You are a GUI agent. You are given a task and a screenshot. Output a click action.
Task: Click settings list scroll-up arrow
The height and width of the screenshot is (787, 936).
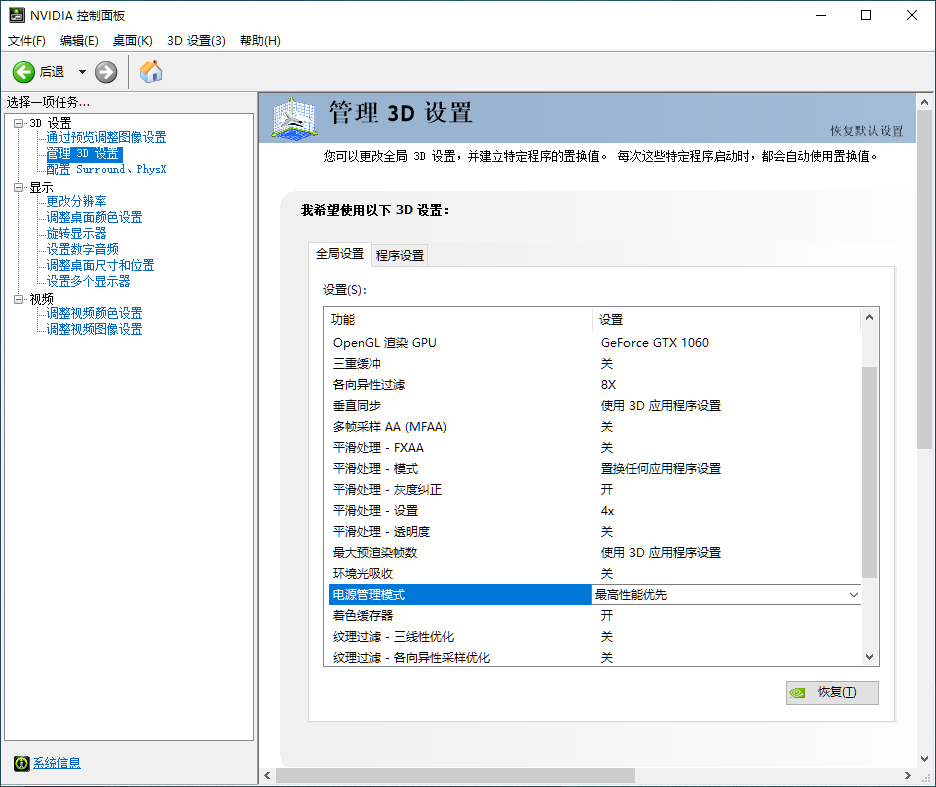coord(870,318)
